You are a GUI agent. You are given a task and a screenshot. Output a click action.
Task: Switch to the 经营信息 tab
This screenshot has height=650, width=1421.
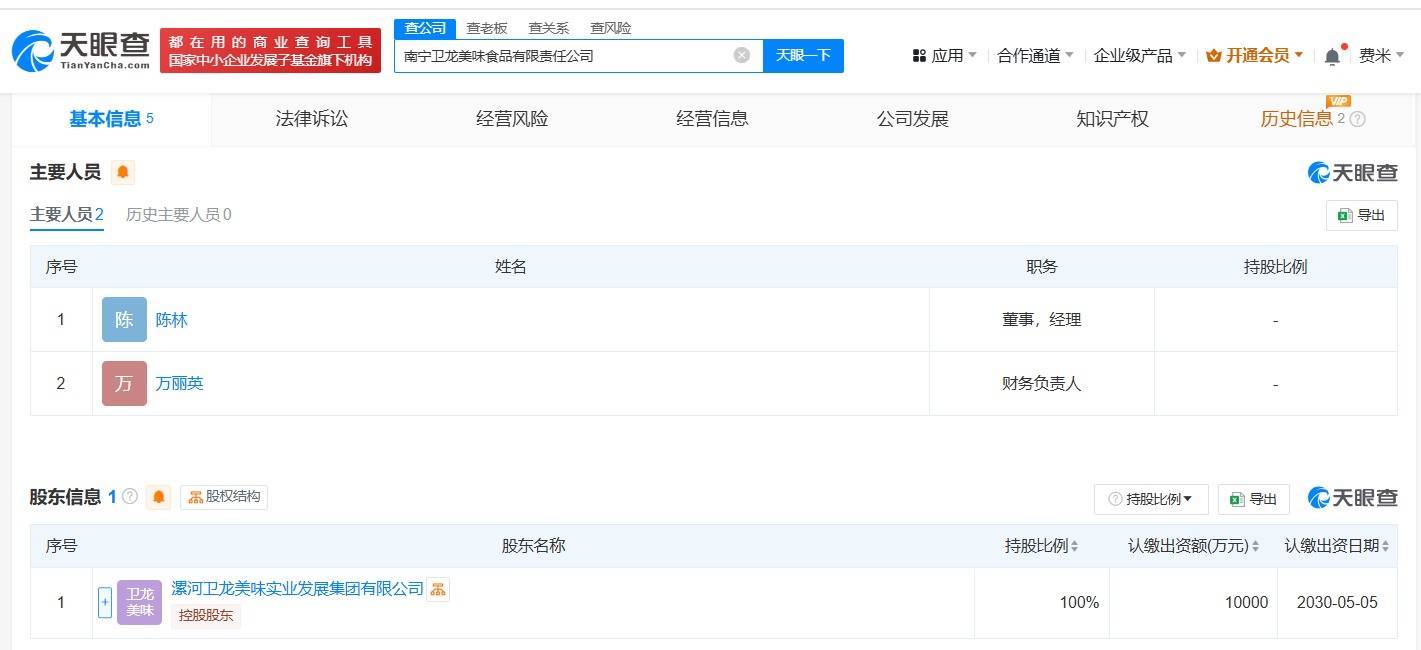pyautogui.click(x=712, y=119)
